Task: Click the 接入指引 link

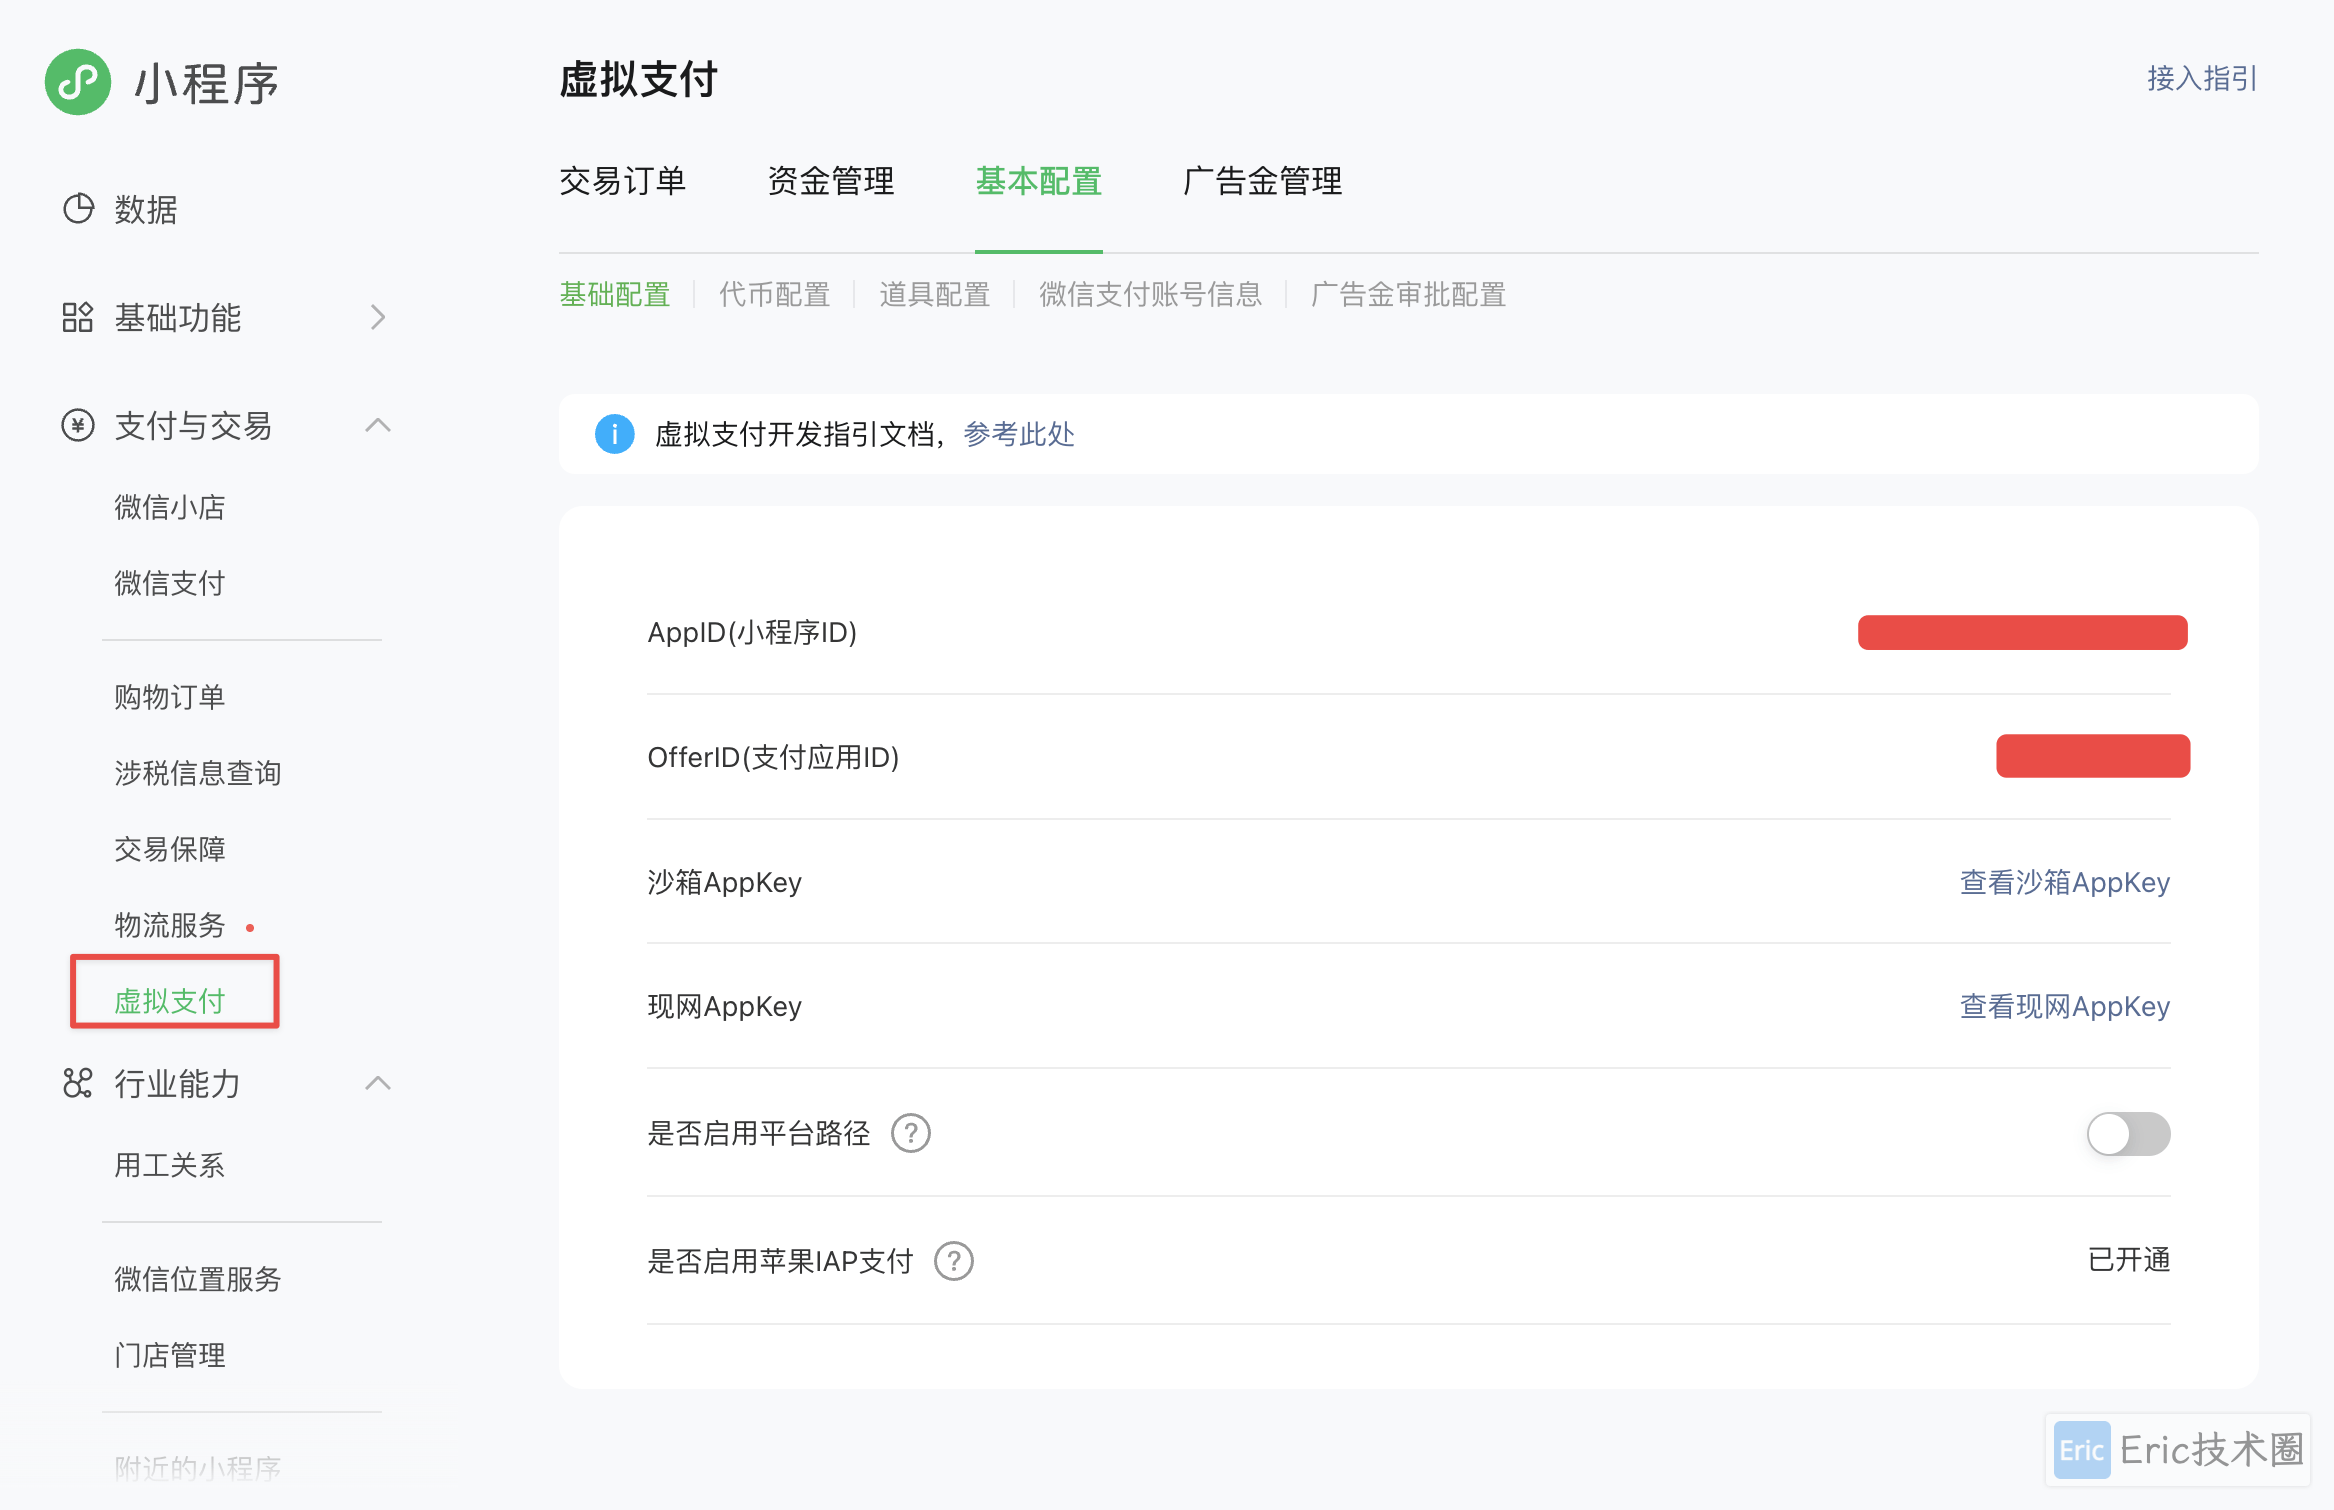Action: tap(2203, 78)
